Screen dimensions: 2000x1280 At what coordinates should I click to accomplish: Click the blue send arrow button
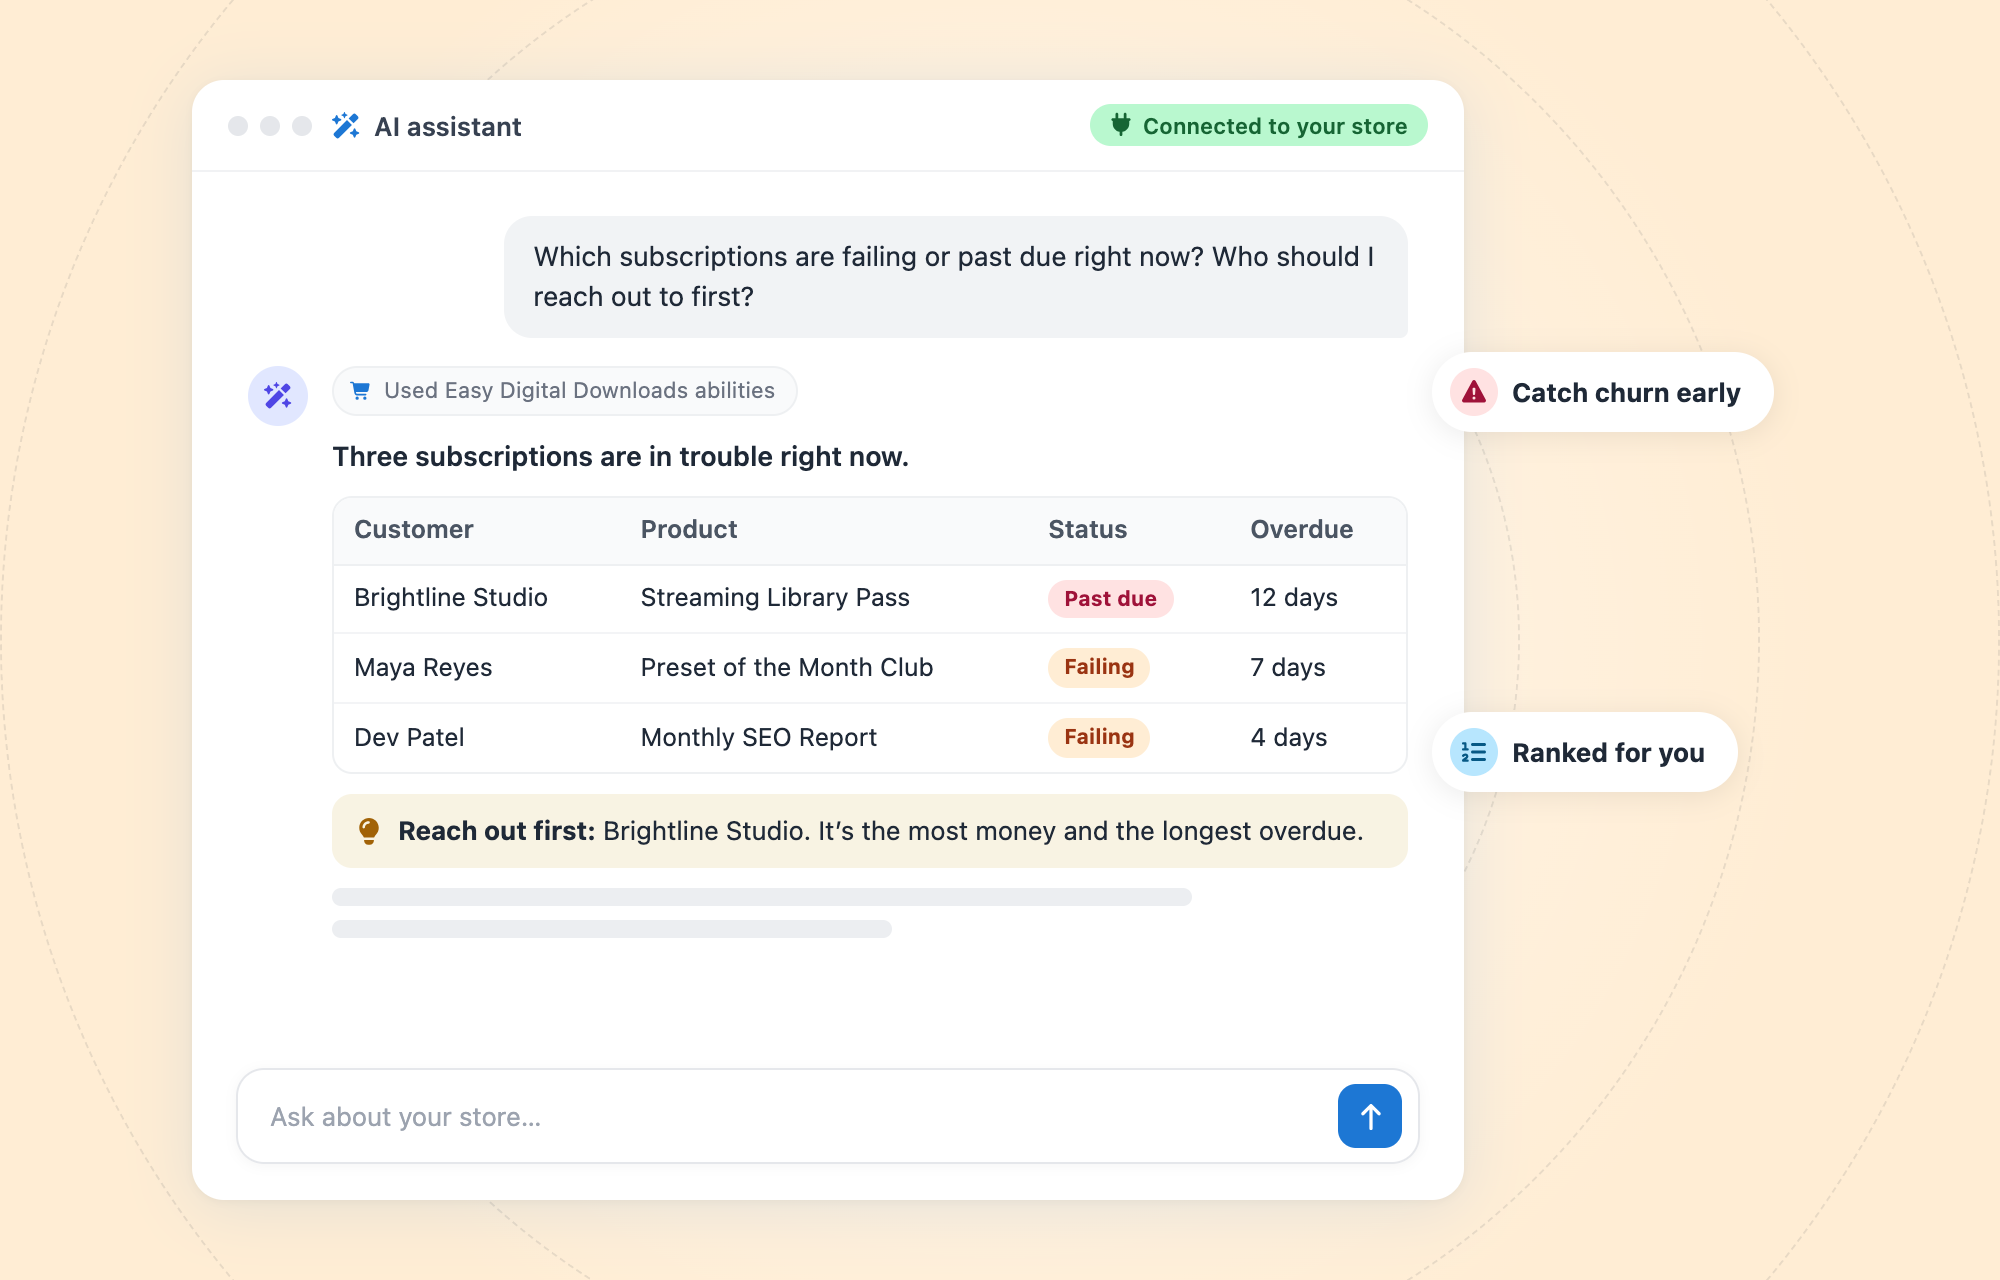(1370, 1116)
